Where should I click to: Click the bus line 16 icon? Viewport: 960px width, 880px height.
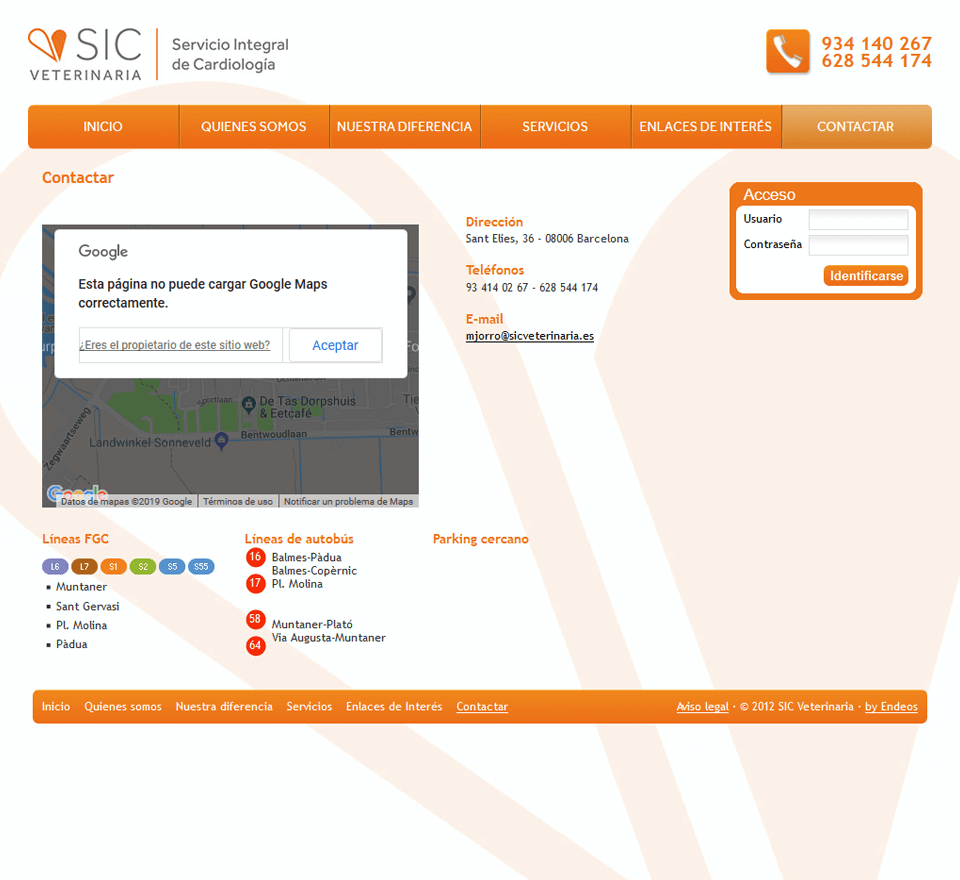coord(255,557)
